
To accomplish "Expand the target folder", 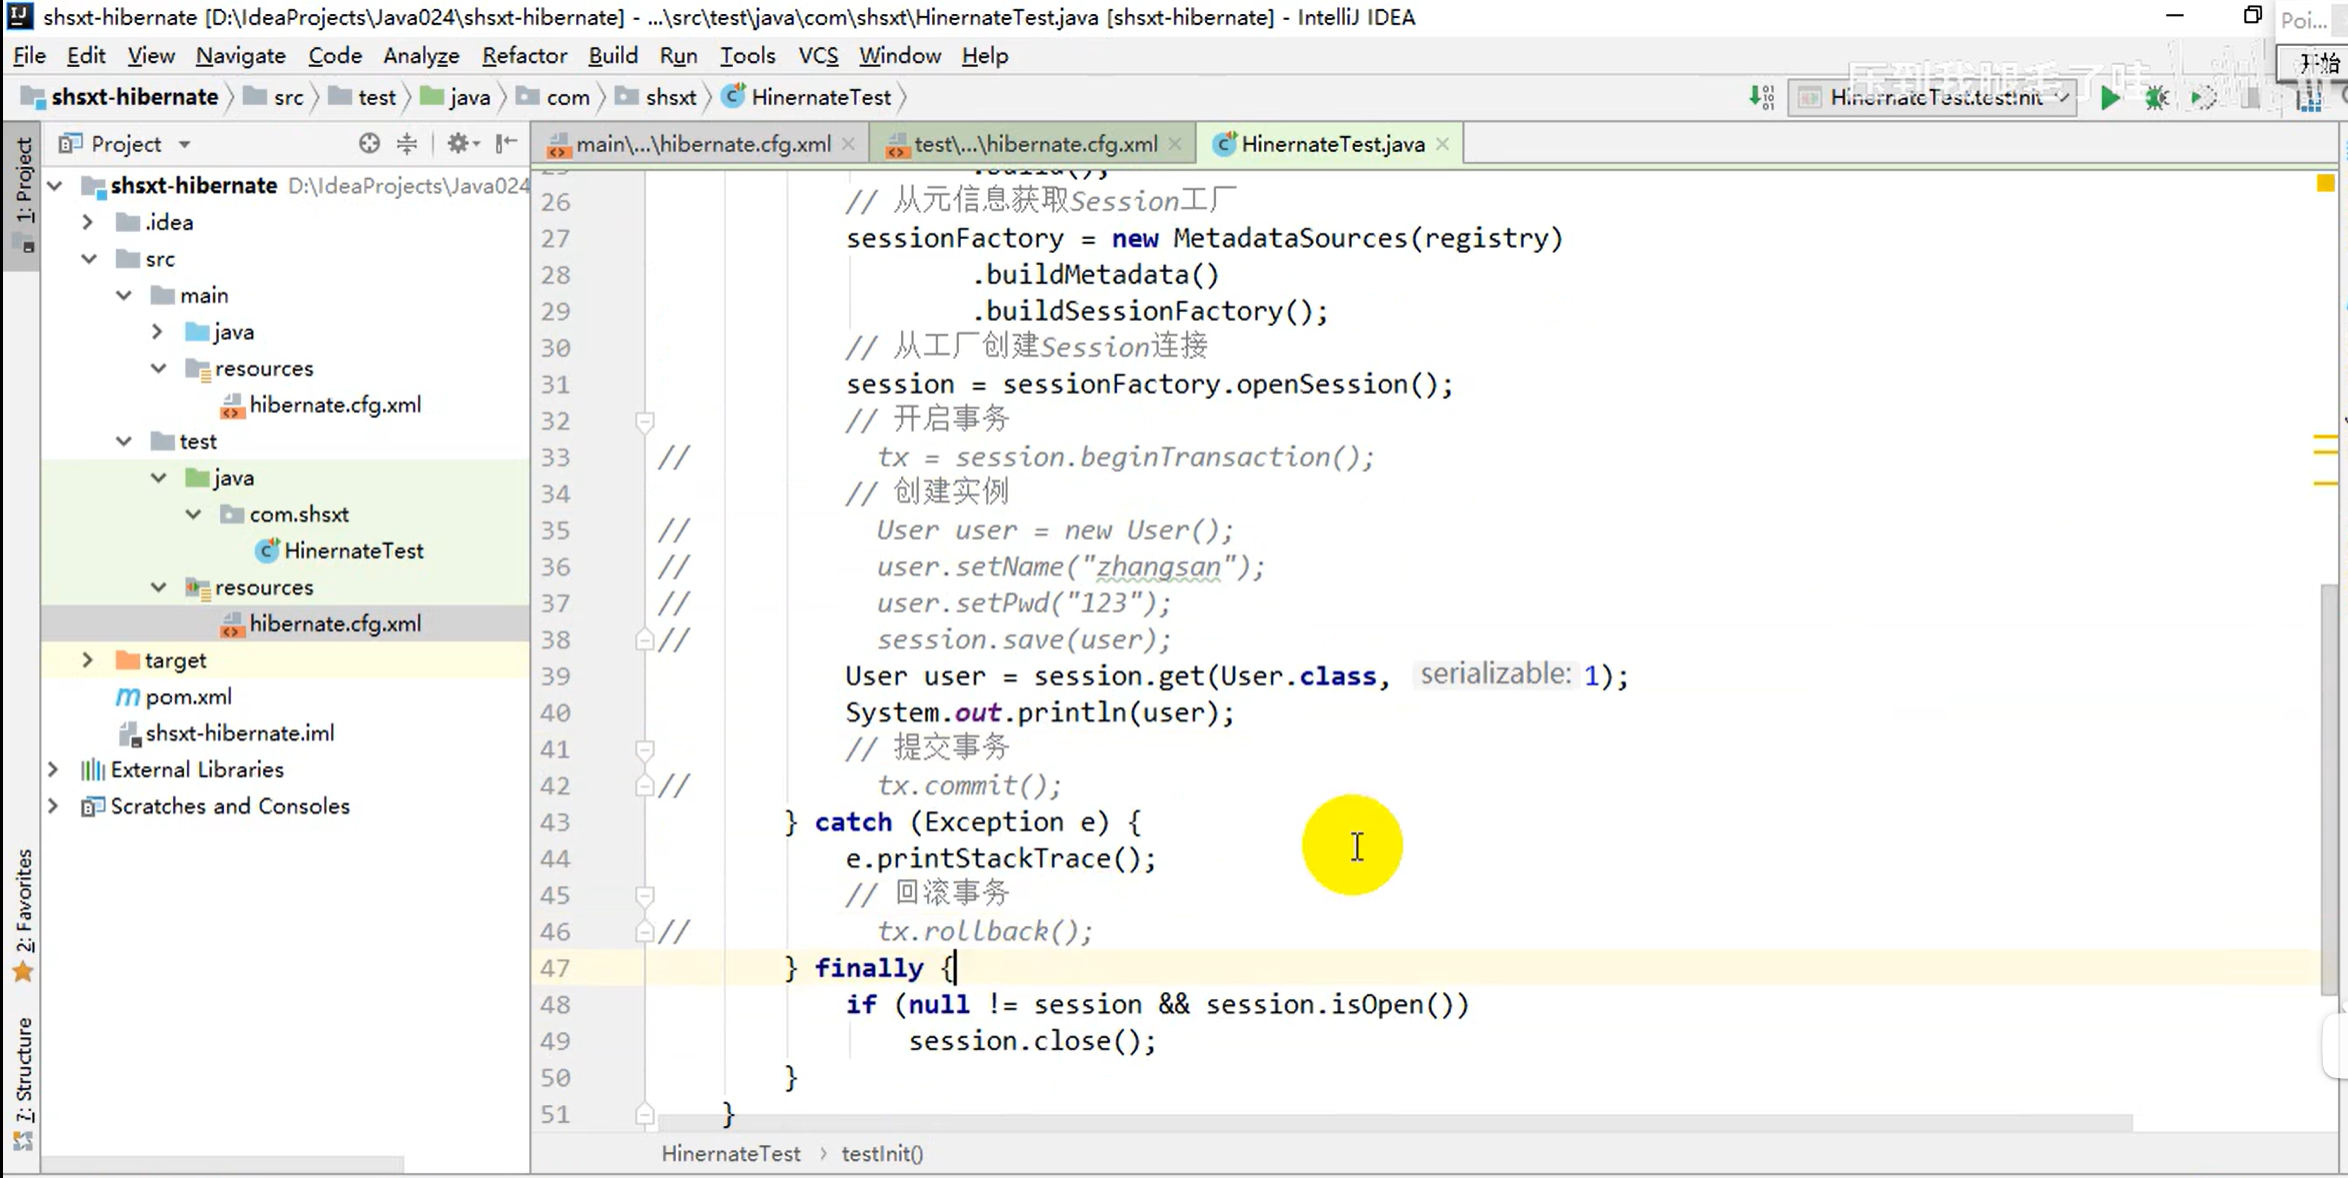I will (x=88, y=660).
